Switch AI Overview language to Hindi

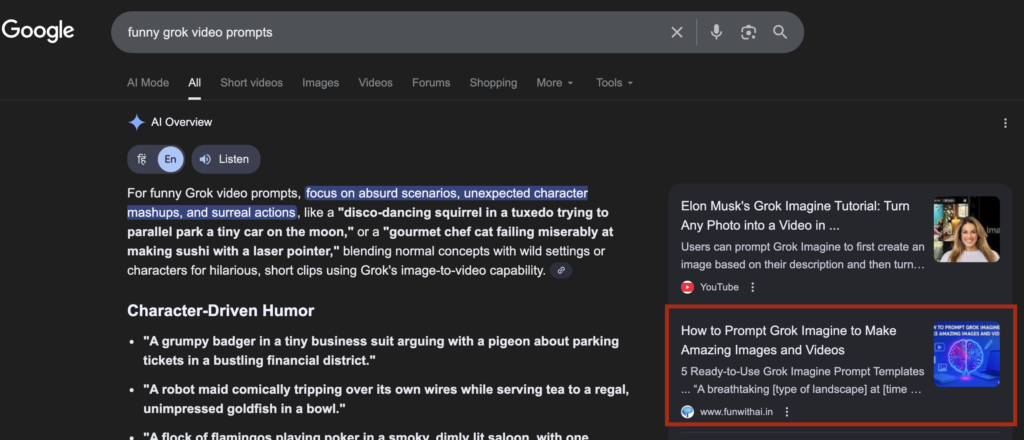142,159
